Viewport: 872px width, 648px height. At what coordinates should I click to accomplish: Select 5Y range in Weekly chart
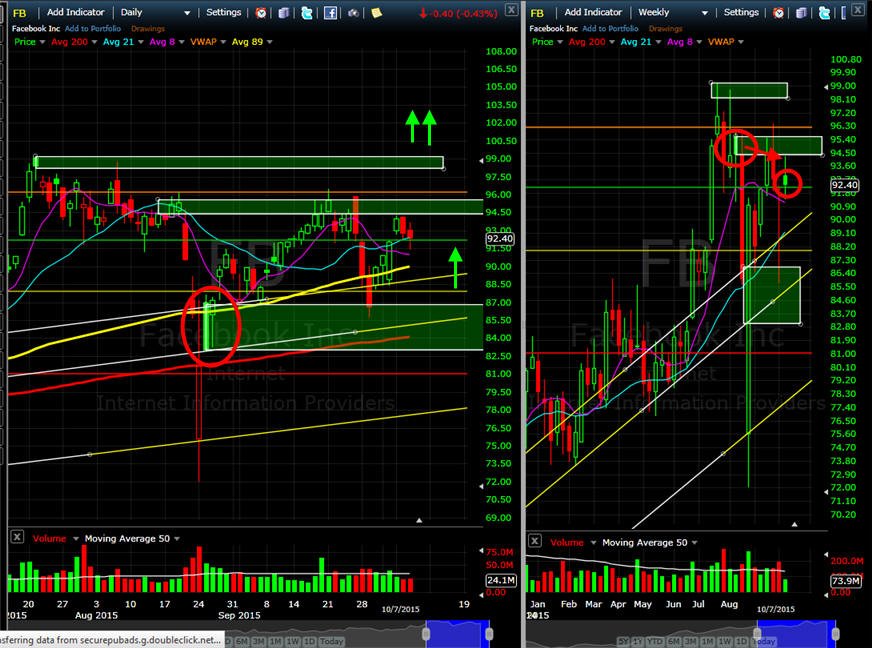pos(624,641)
